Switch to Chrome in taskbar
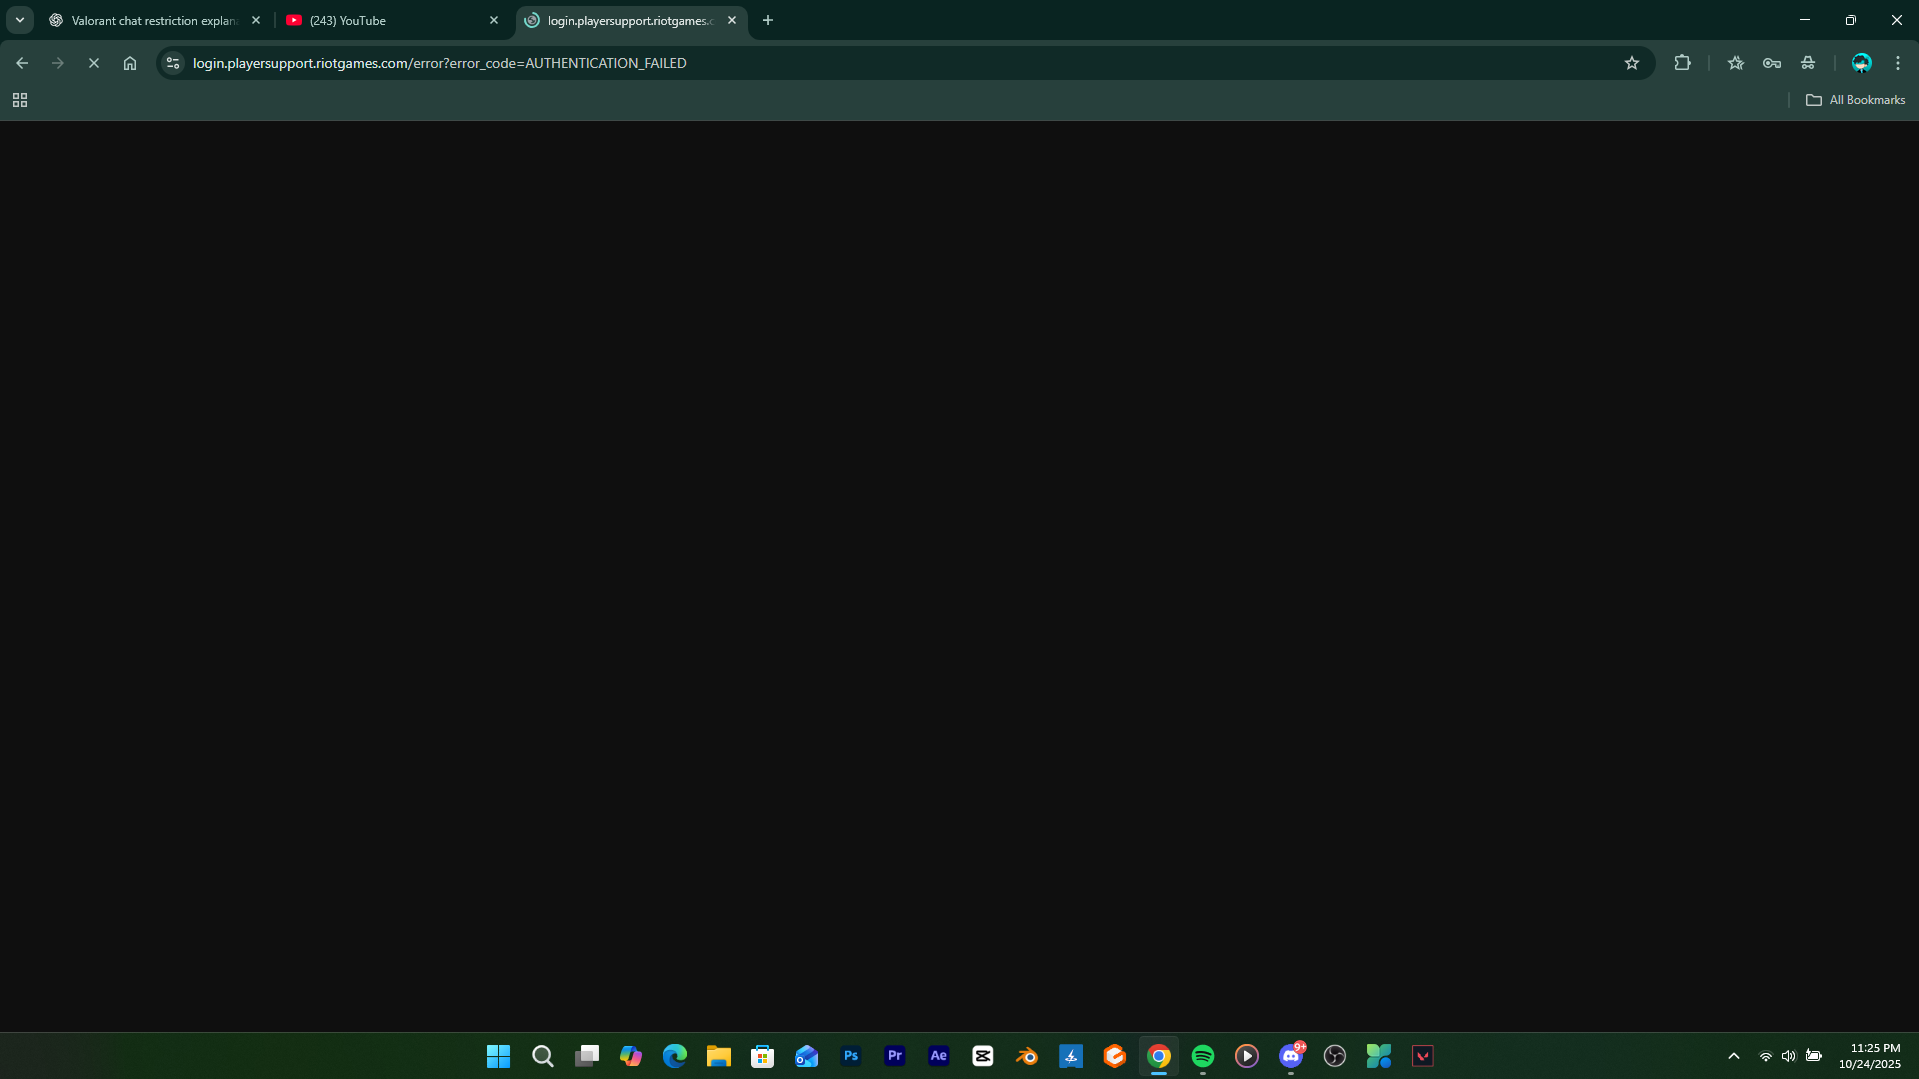The image size is (1919, 1079). click(1158, 1056)
